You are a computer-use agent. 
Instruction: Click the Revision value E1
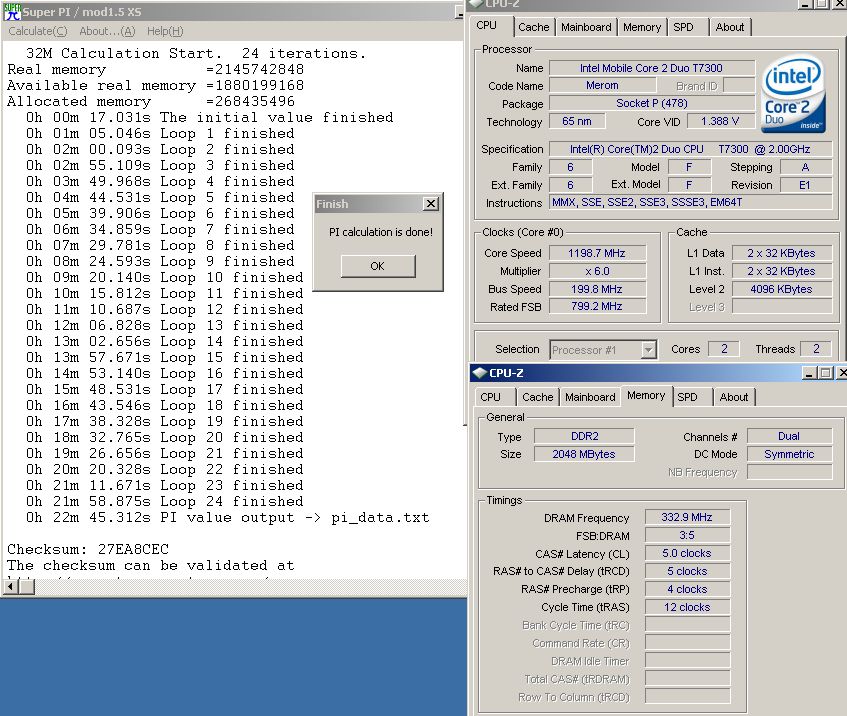coord(805,185)
